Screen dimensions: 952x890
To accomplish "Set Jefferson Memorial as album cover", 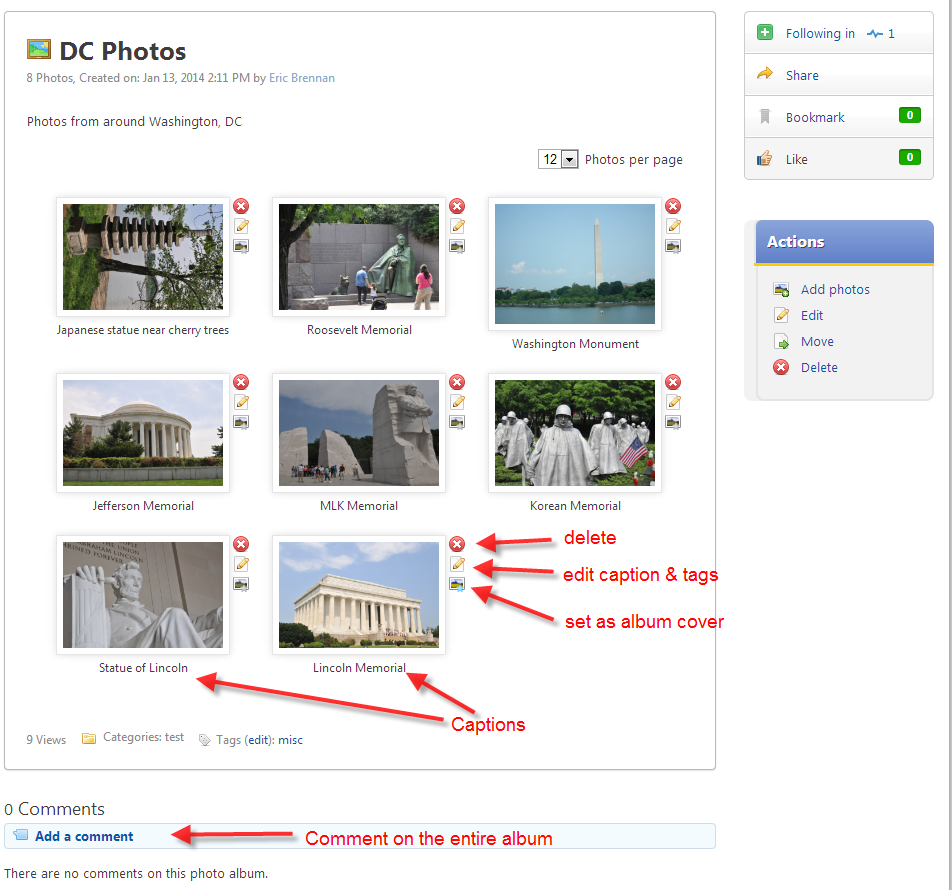I will (241, 422).
